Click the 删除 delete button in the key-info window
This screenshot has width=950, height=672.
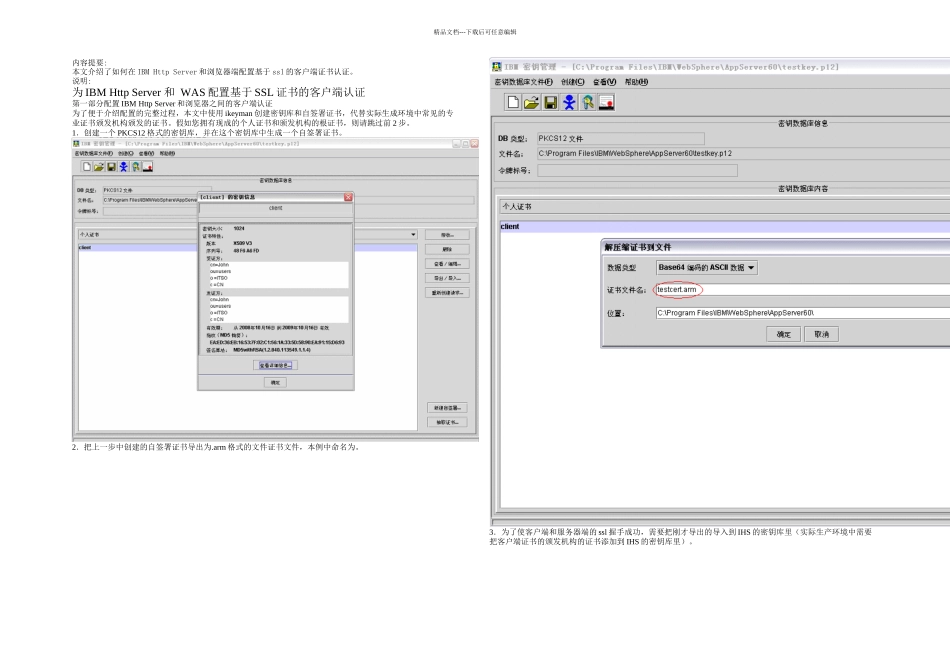coord(447,249)
